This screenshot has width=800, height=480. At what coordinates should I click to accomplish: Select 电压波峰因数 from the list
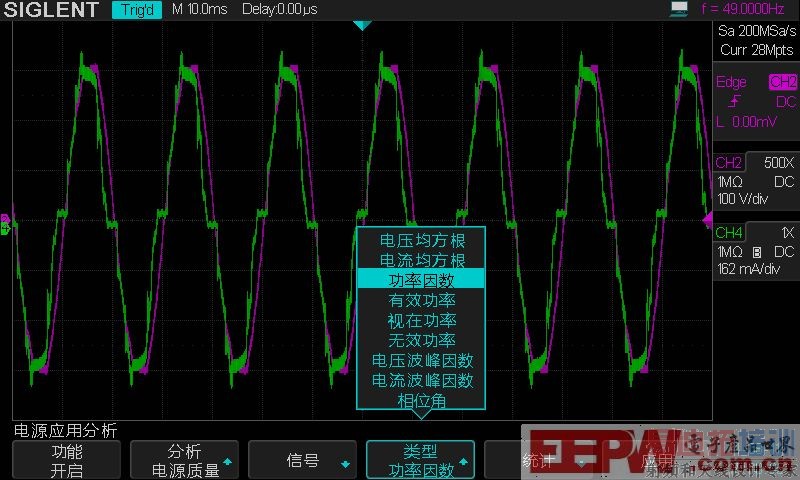tap(421, 361)
